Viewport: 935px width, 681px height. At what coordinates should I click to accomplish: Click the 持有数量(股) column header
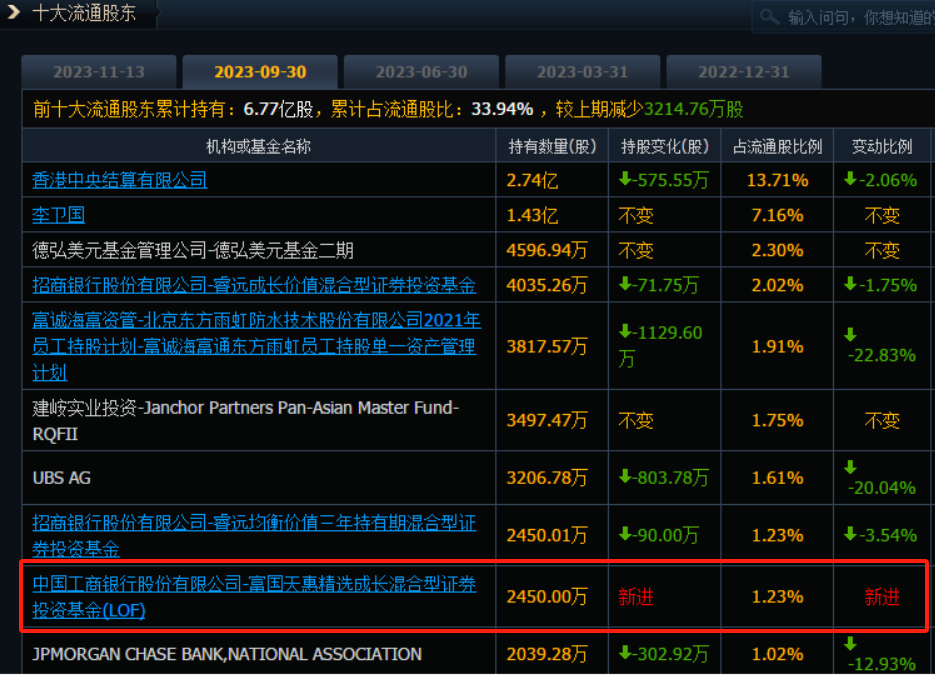552,147
